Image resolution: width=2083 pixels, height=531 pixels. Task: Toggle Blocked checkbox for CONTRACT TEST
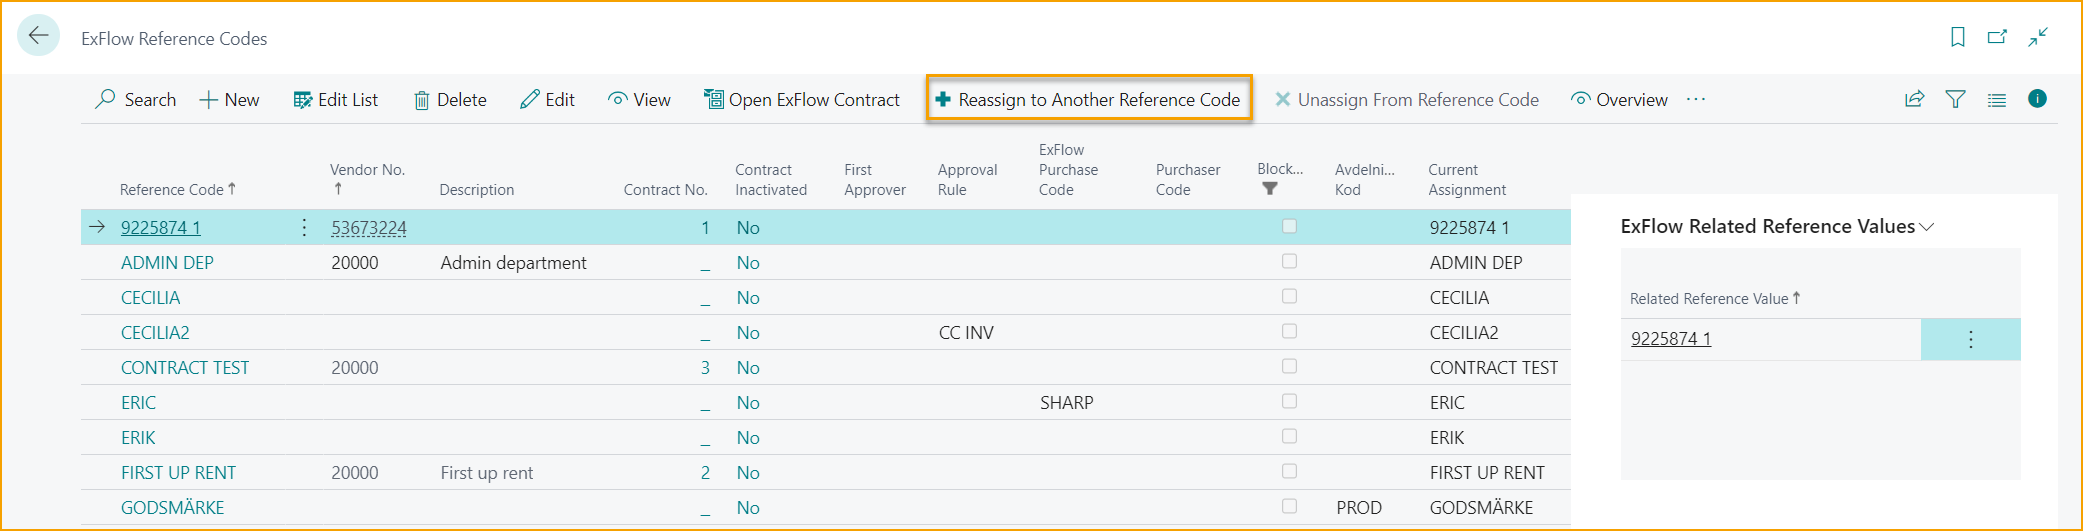pyautogui.click(x=1289, y=366)
